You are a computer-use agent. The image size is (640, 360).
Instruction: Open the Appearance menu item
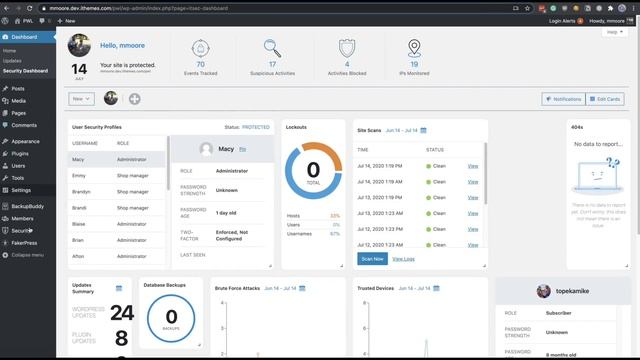pos(25,141)
